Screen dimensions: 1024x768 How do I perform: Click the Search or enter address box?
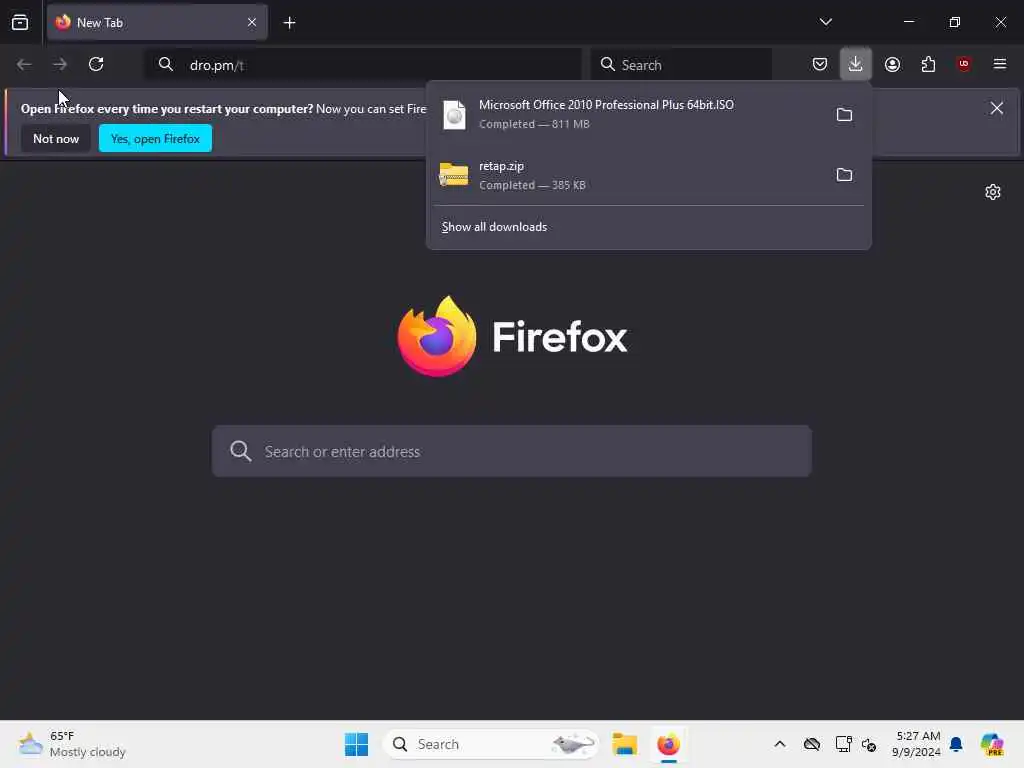coord(512,451)
